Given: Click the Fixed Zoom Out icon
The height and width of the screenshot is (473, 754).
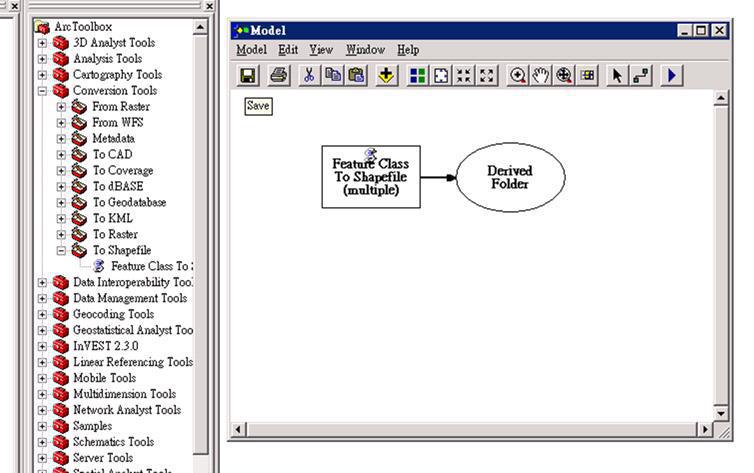Looking at the screenshot, I should (x=487, y=75).
